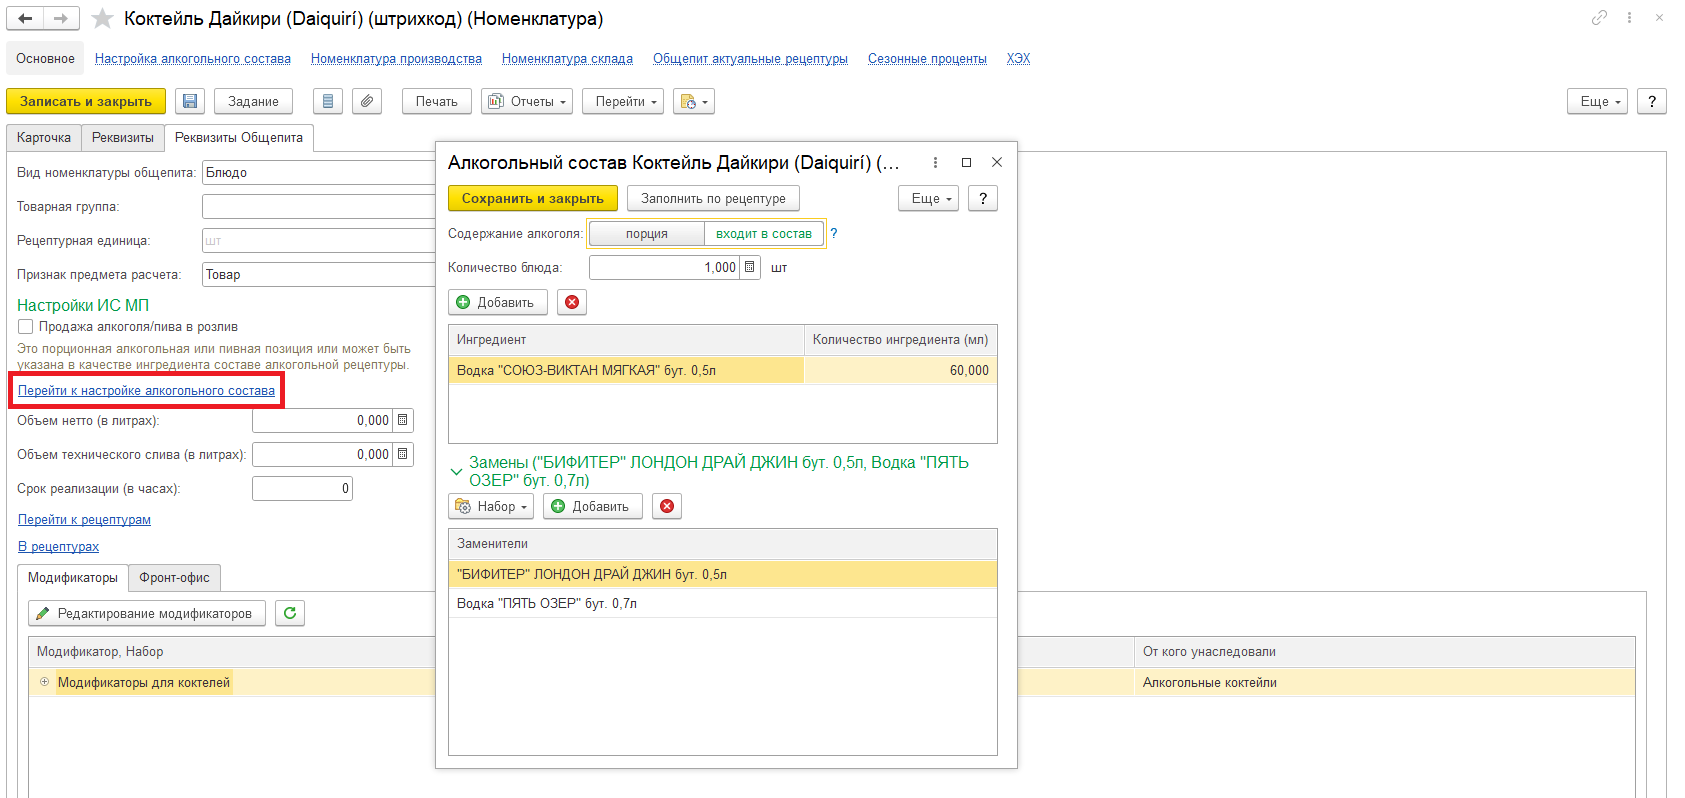The height and width of the screenshot is (798, 1685).
Task: Open the Отчеты dropdown
Action: point(527,101)
